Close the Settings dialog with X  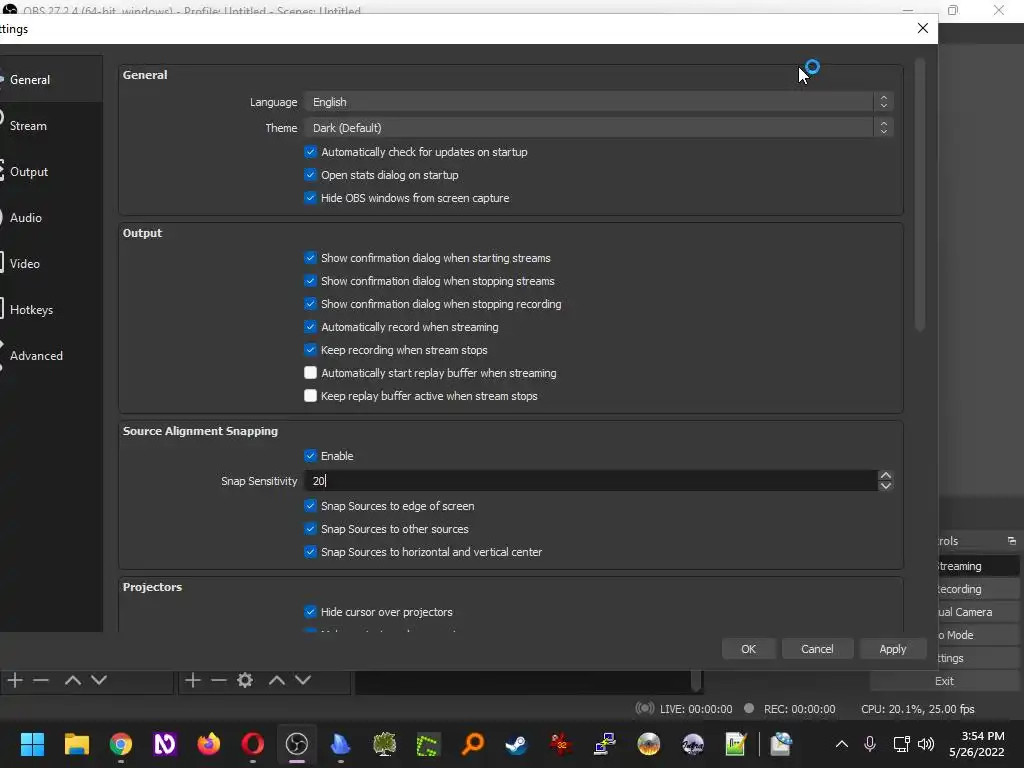click(923, 28)
